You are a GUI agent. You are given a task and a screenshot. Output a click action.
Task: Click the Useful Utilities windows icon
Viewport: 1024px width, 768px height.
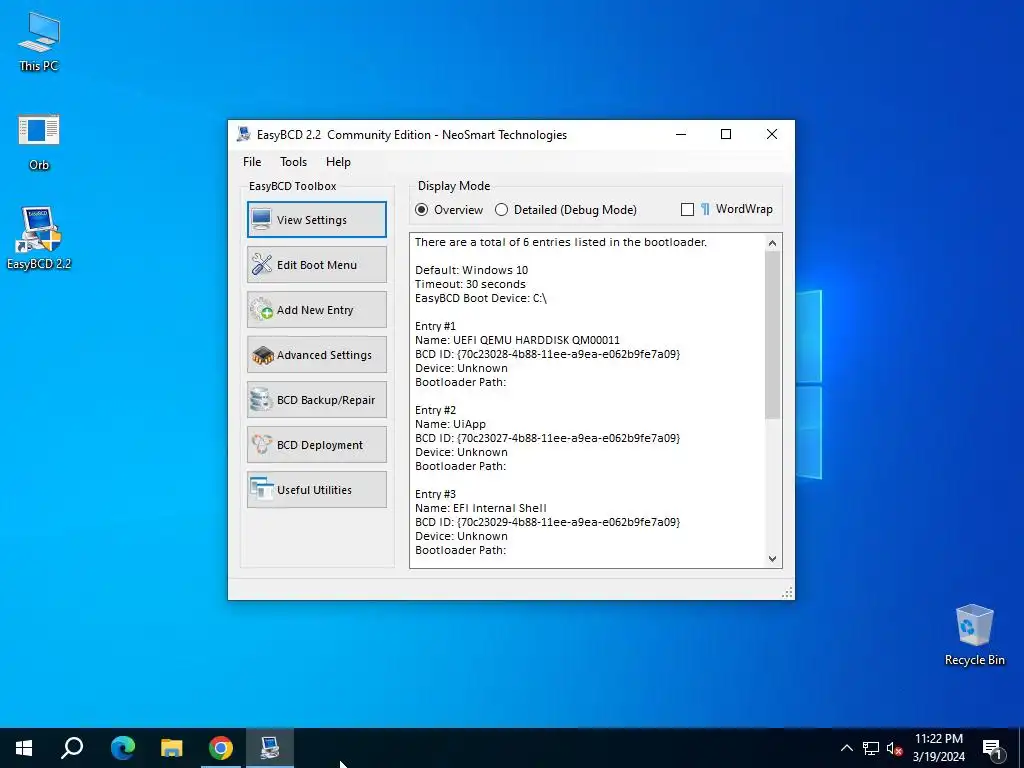(x=262, y=489)
